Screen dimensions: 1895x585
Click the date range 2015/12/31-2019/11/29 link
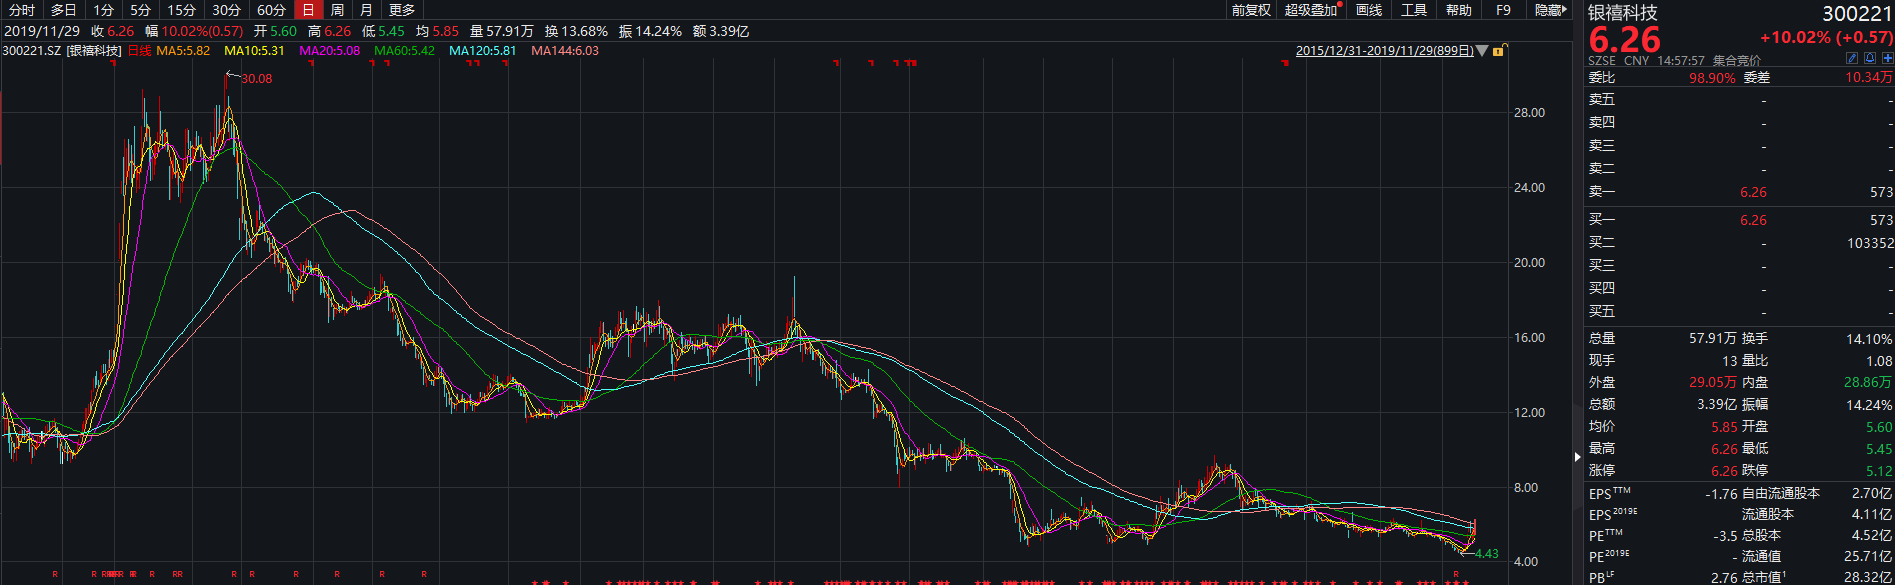tap(1384, 50)
